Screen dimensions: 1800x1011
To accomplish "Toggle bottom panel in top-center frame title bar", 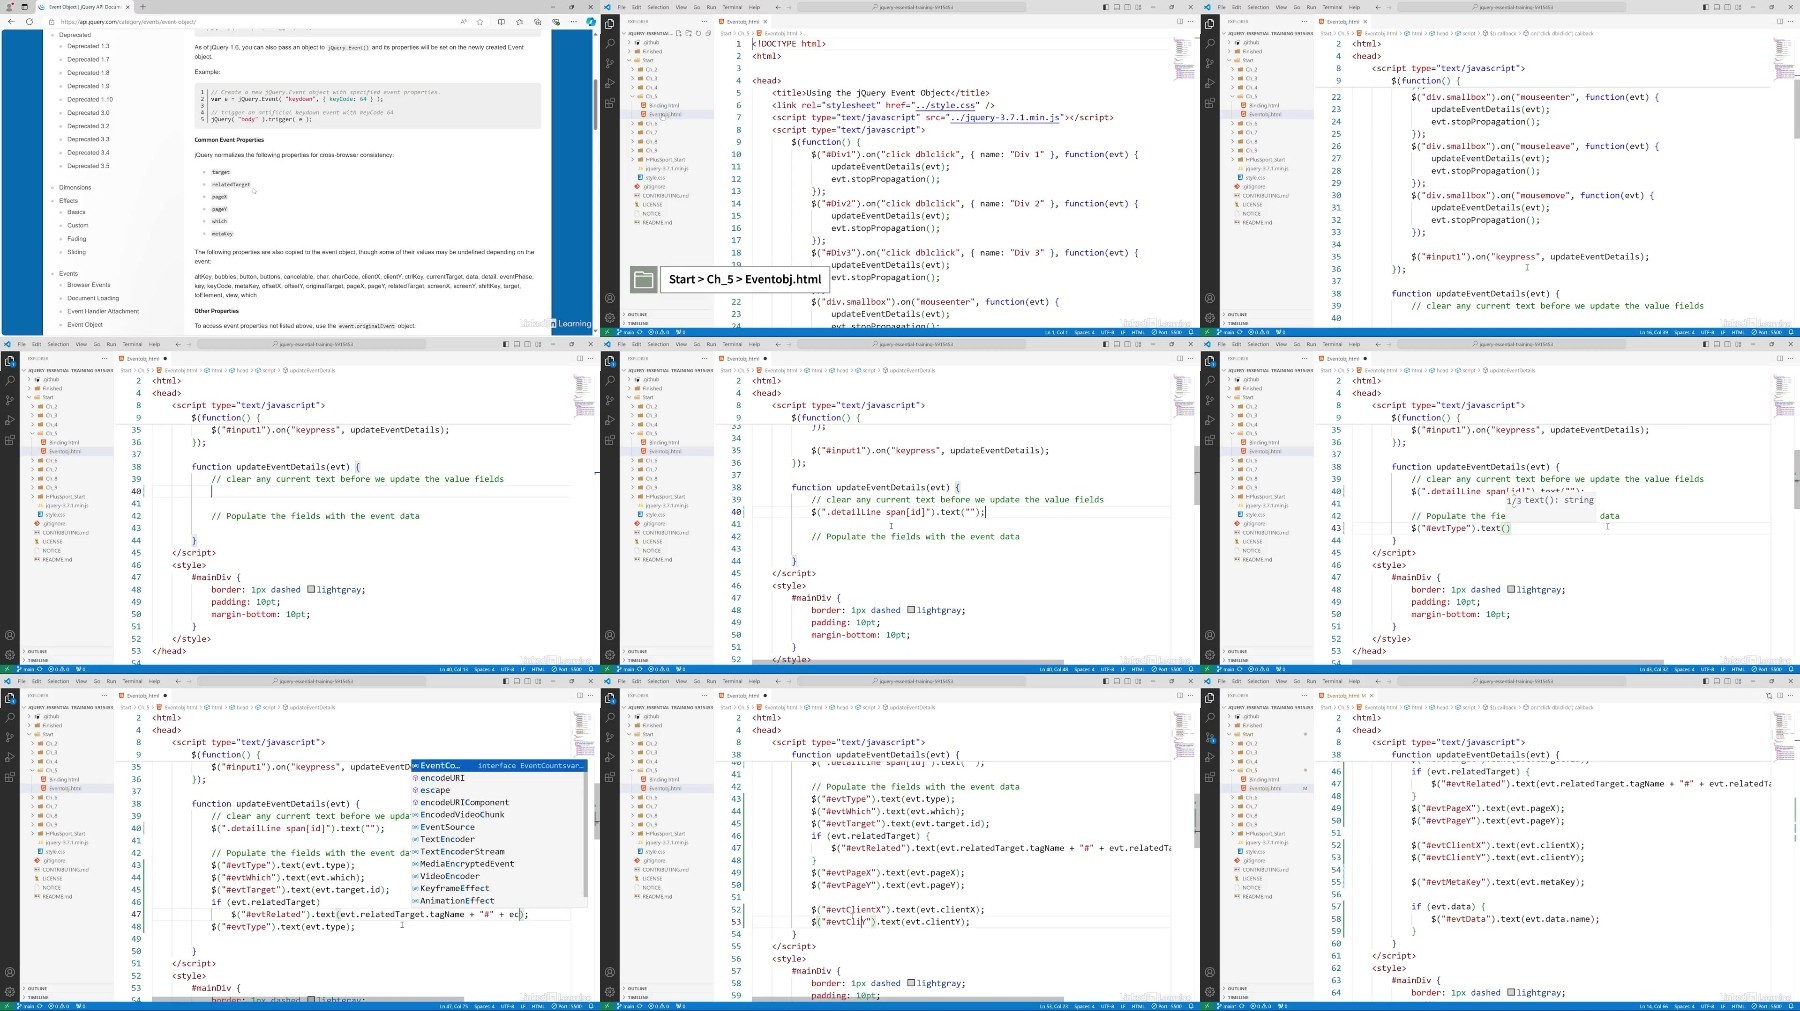I will (x=1117, y=7).
